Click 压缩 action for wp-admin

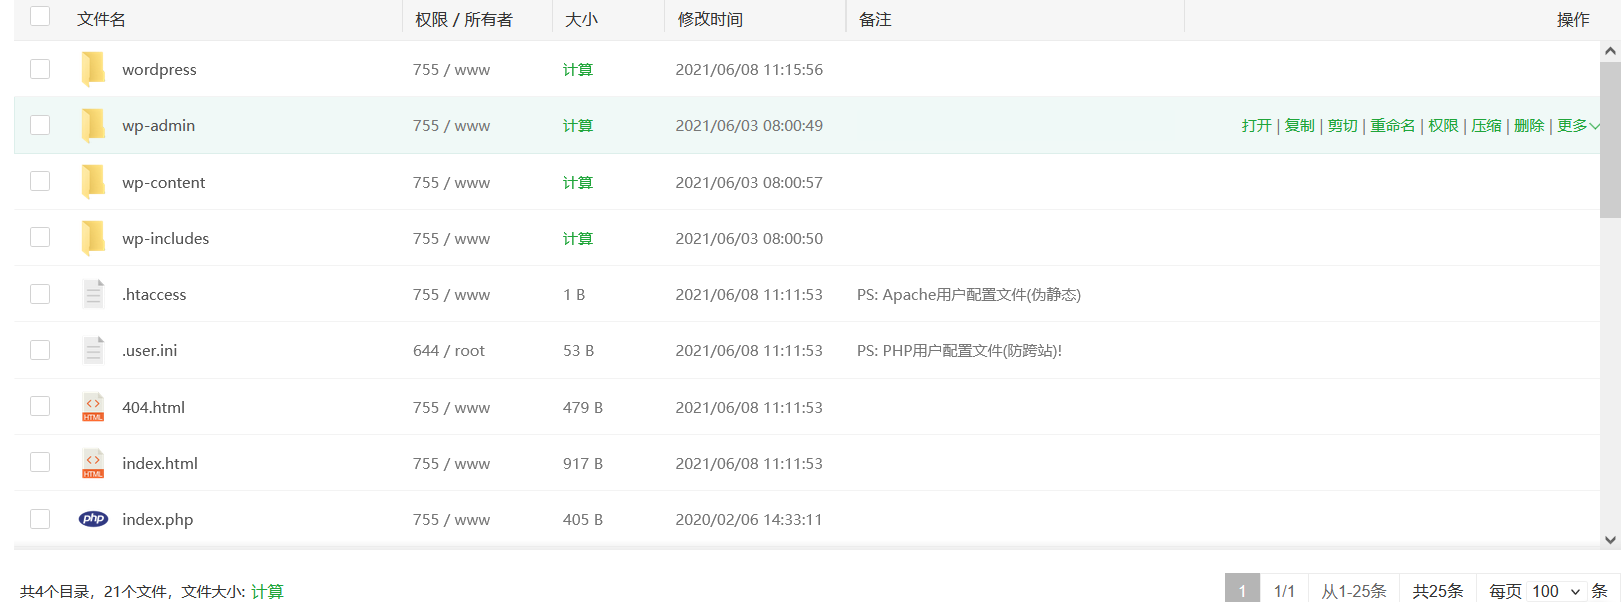pyautogui.click(x=1486, y=125)
